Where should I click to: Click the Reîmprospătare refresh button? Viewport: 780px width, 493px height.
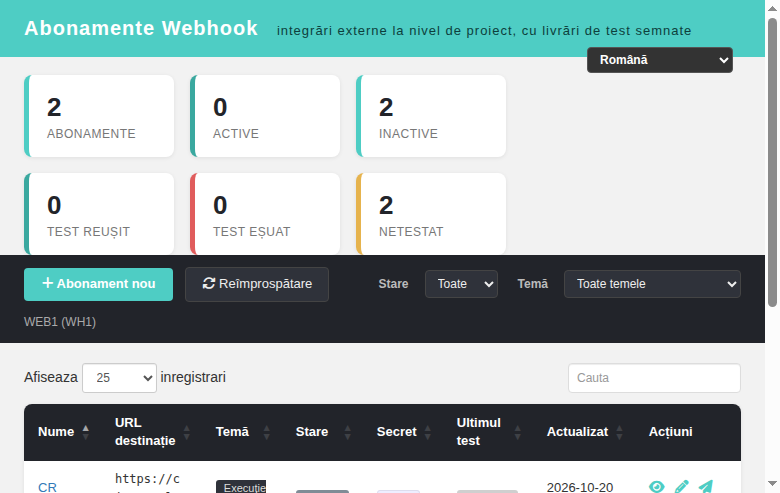click(257, 284)
